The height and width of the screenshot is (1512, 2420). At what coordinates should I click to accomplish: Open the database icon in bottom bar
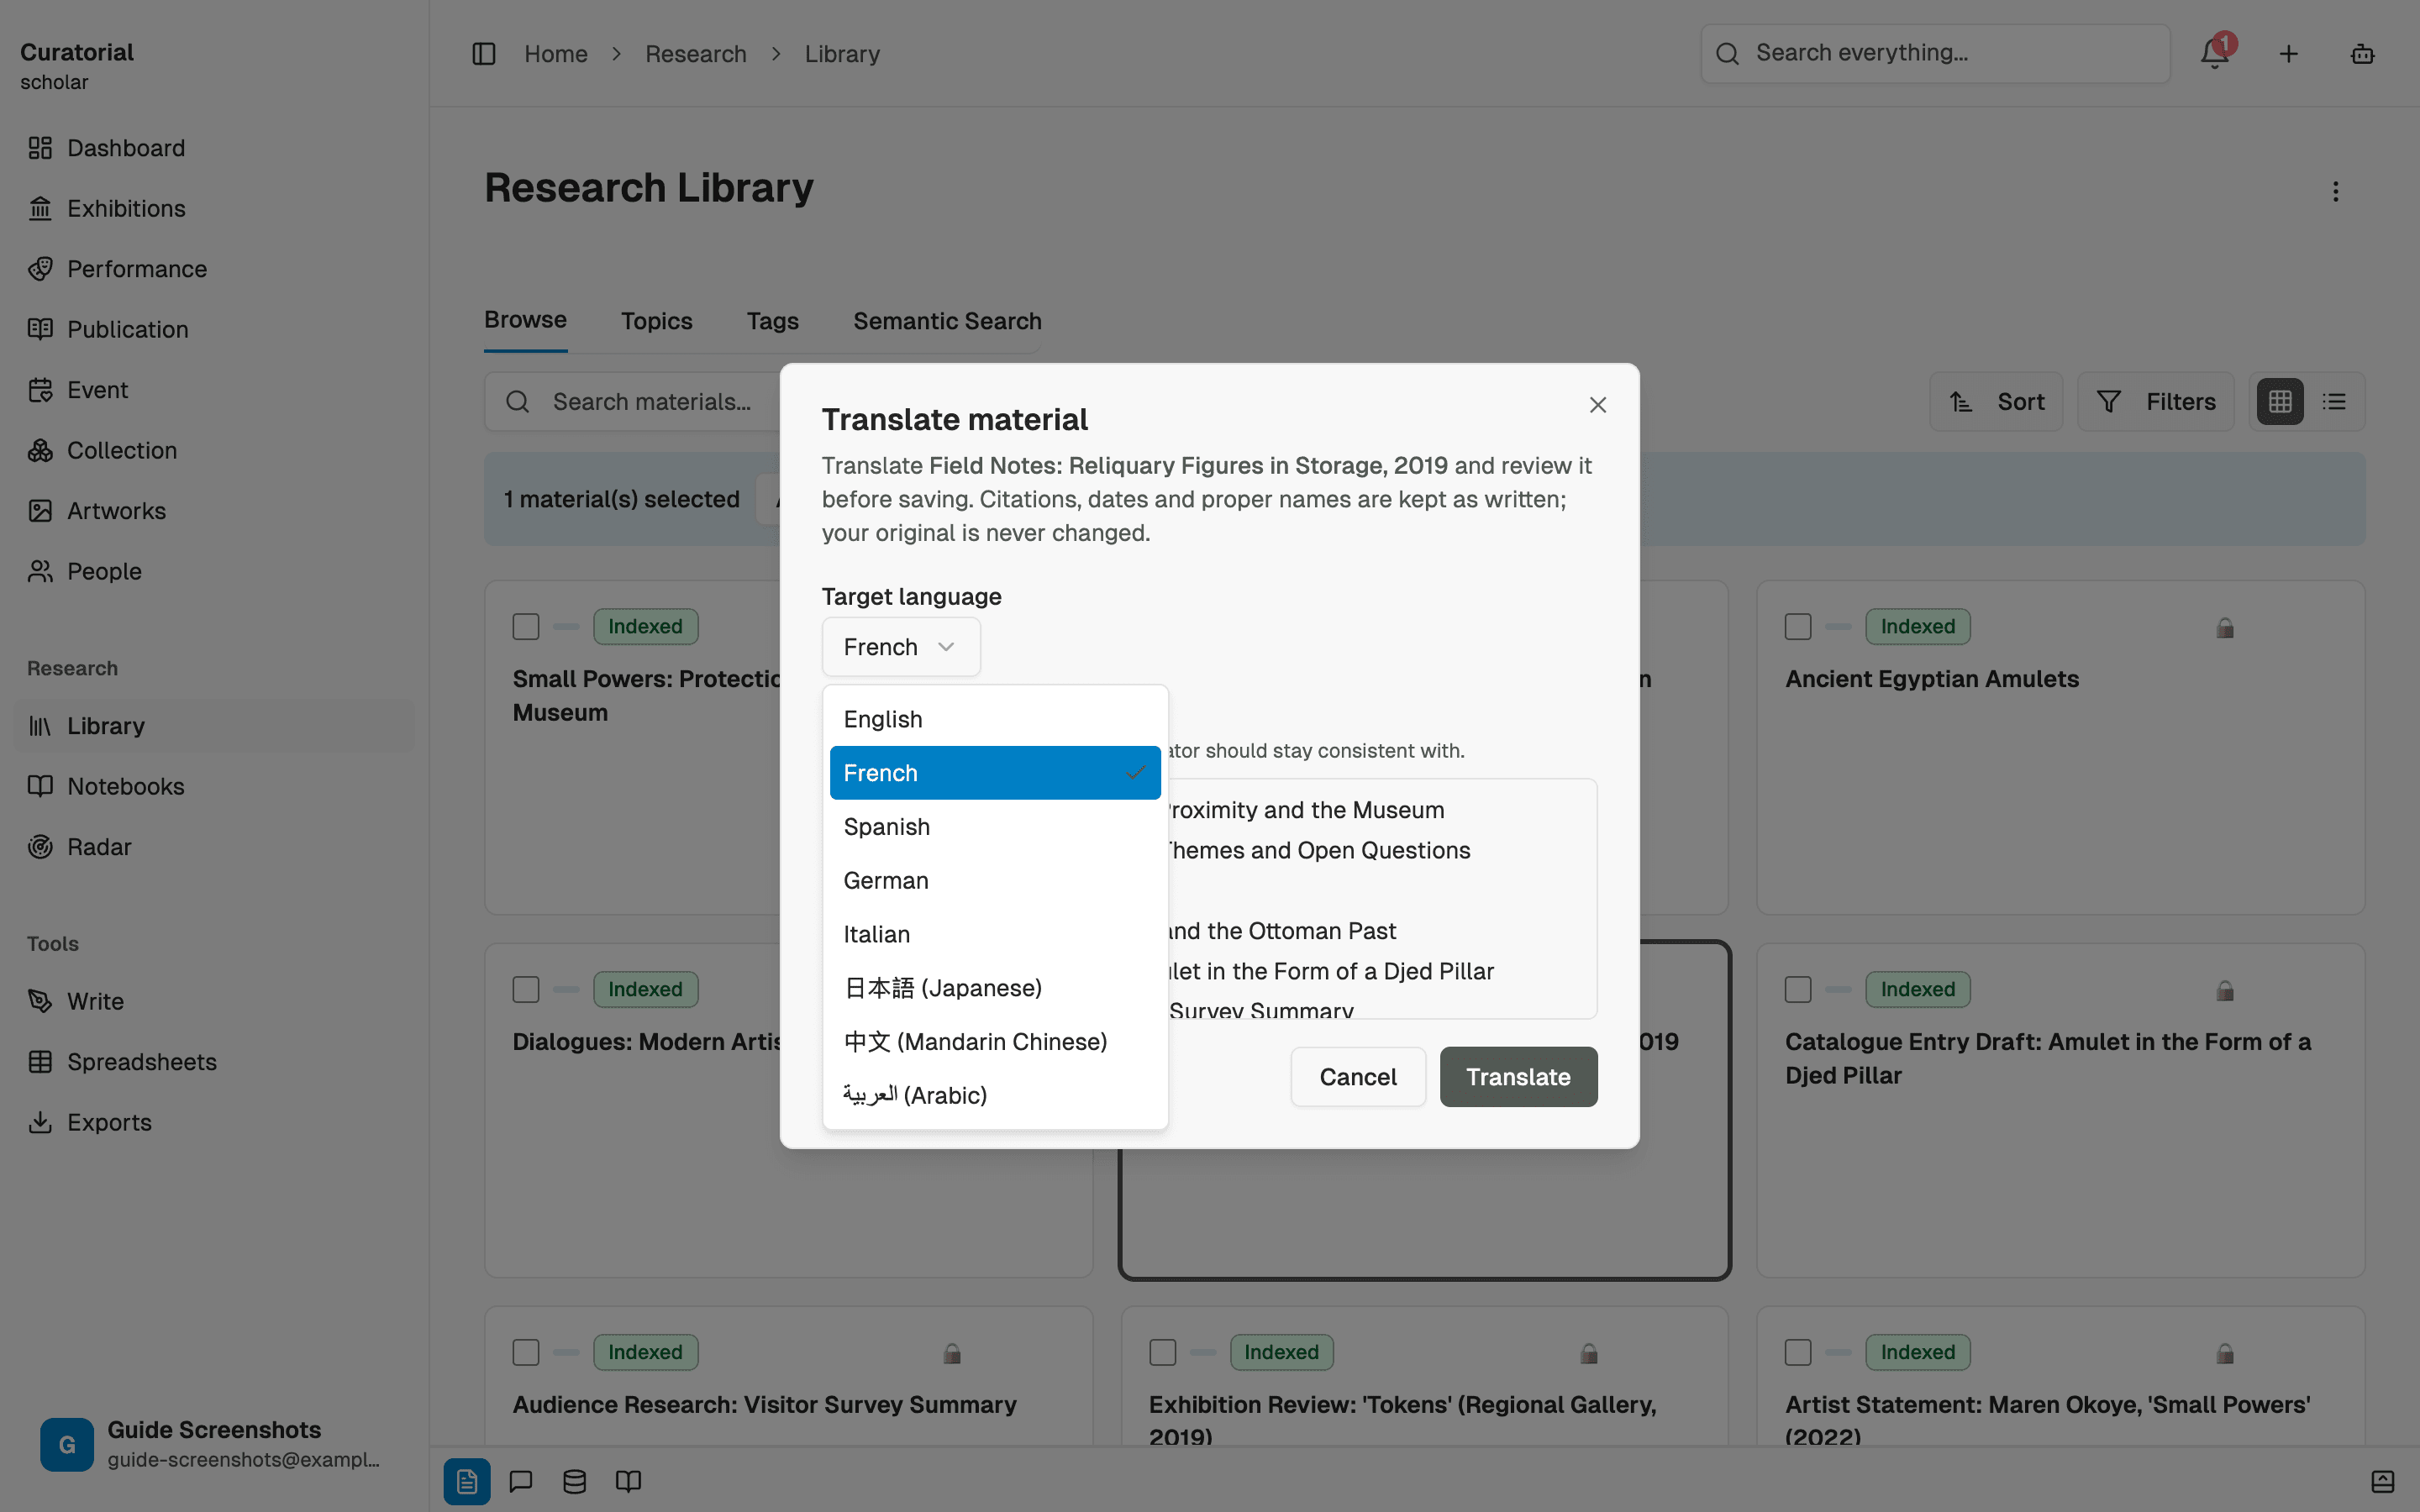pyautogui.click(x=575, y=1481)
